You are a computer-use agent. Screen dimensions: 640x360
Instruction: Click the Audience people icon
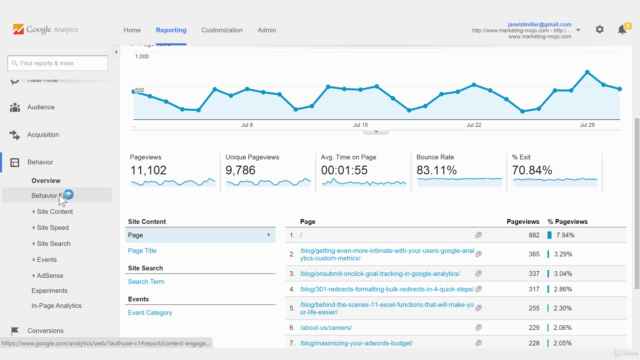coord(15,107)
